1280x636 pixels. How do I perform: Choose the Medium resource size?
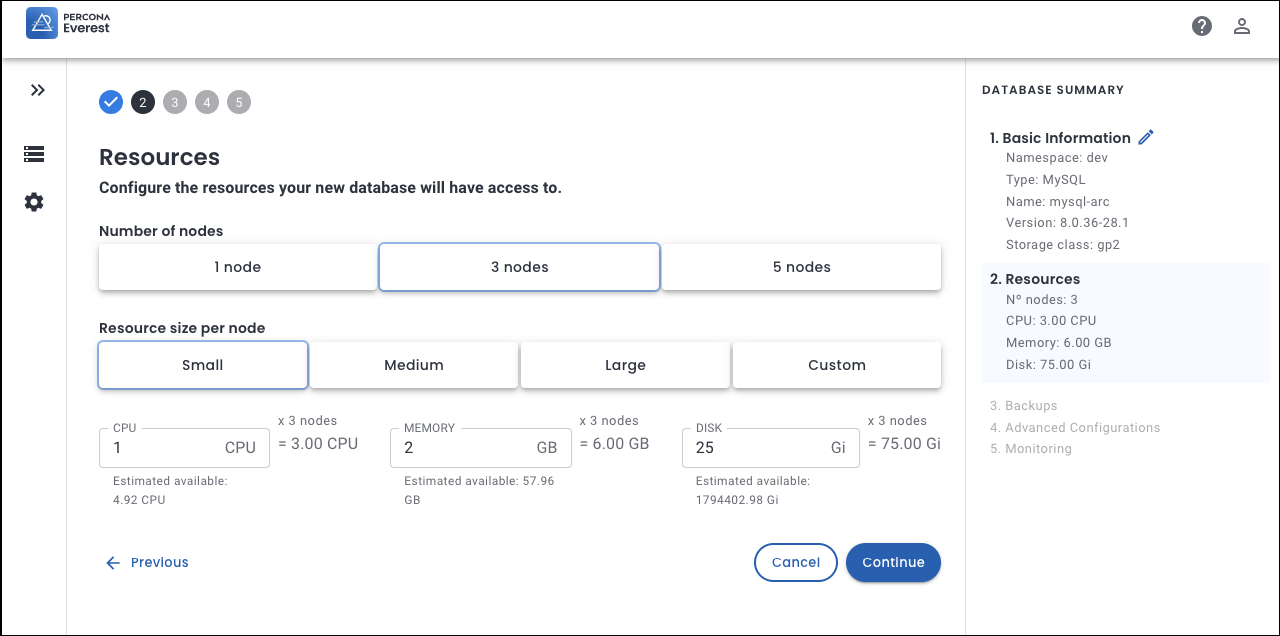click(x=413, y=365)
